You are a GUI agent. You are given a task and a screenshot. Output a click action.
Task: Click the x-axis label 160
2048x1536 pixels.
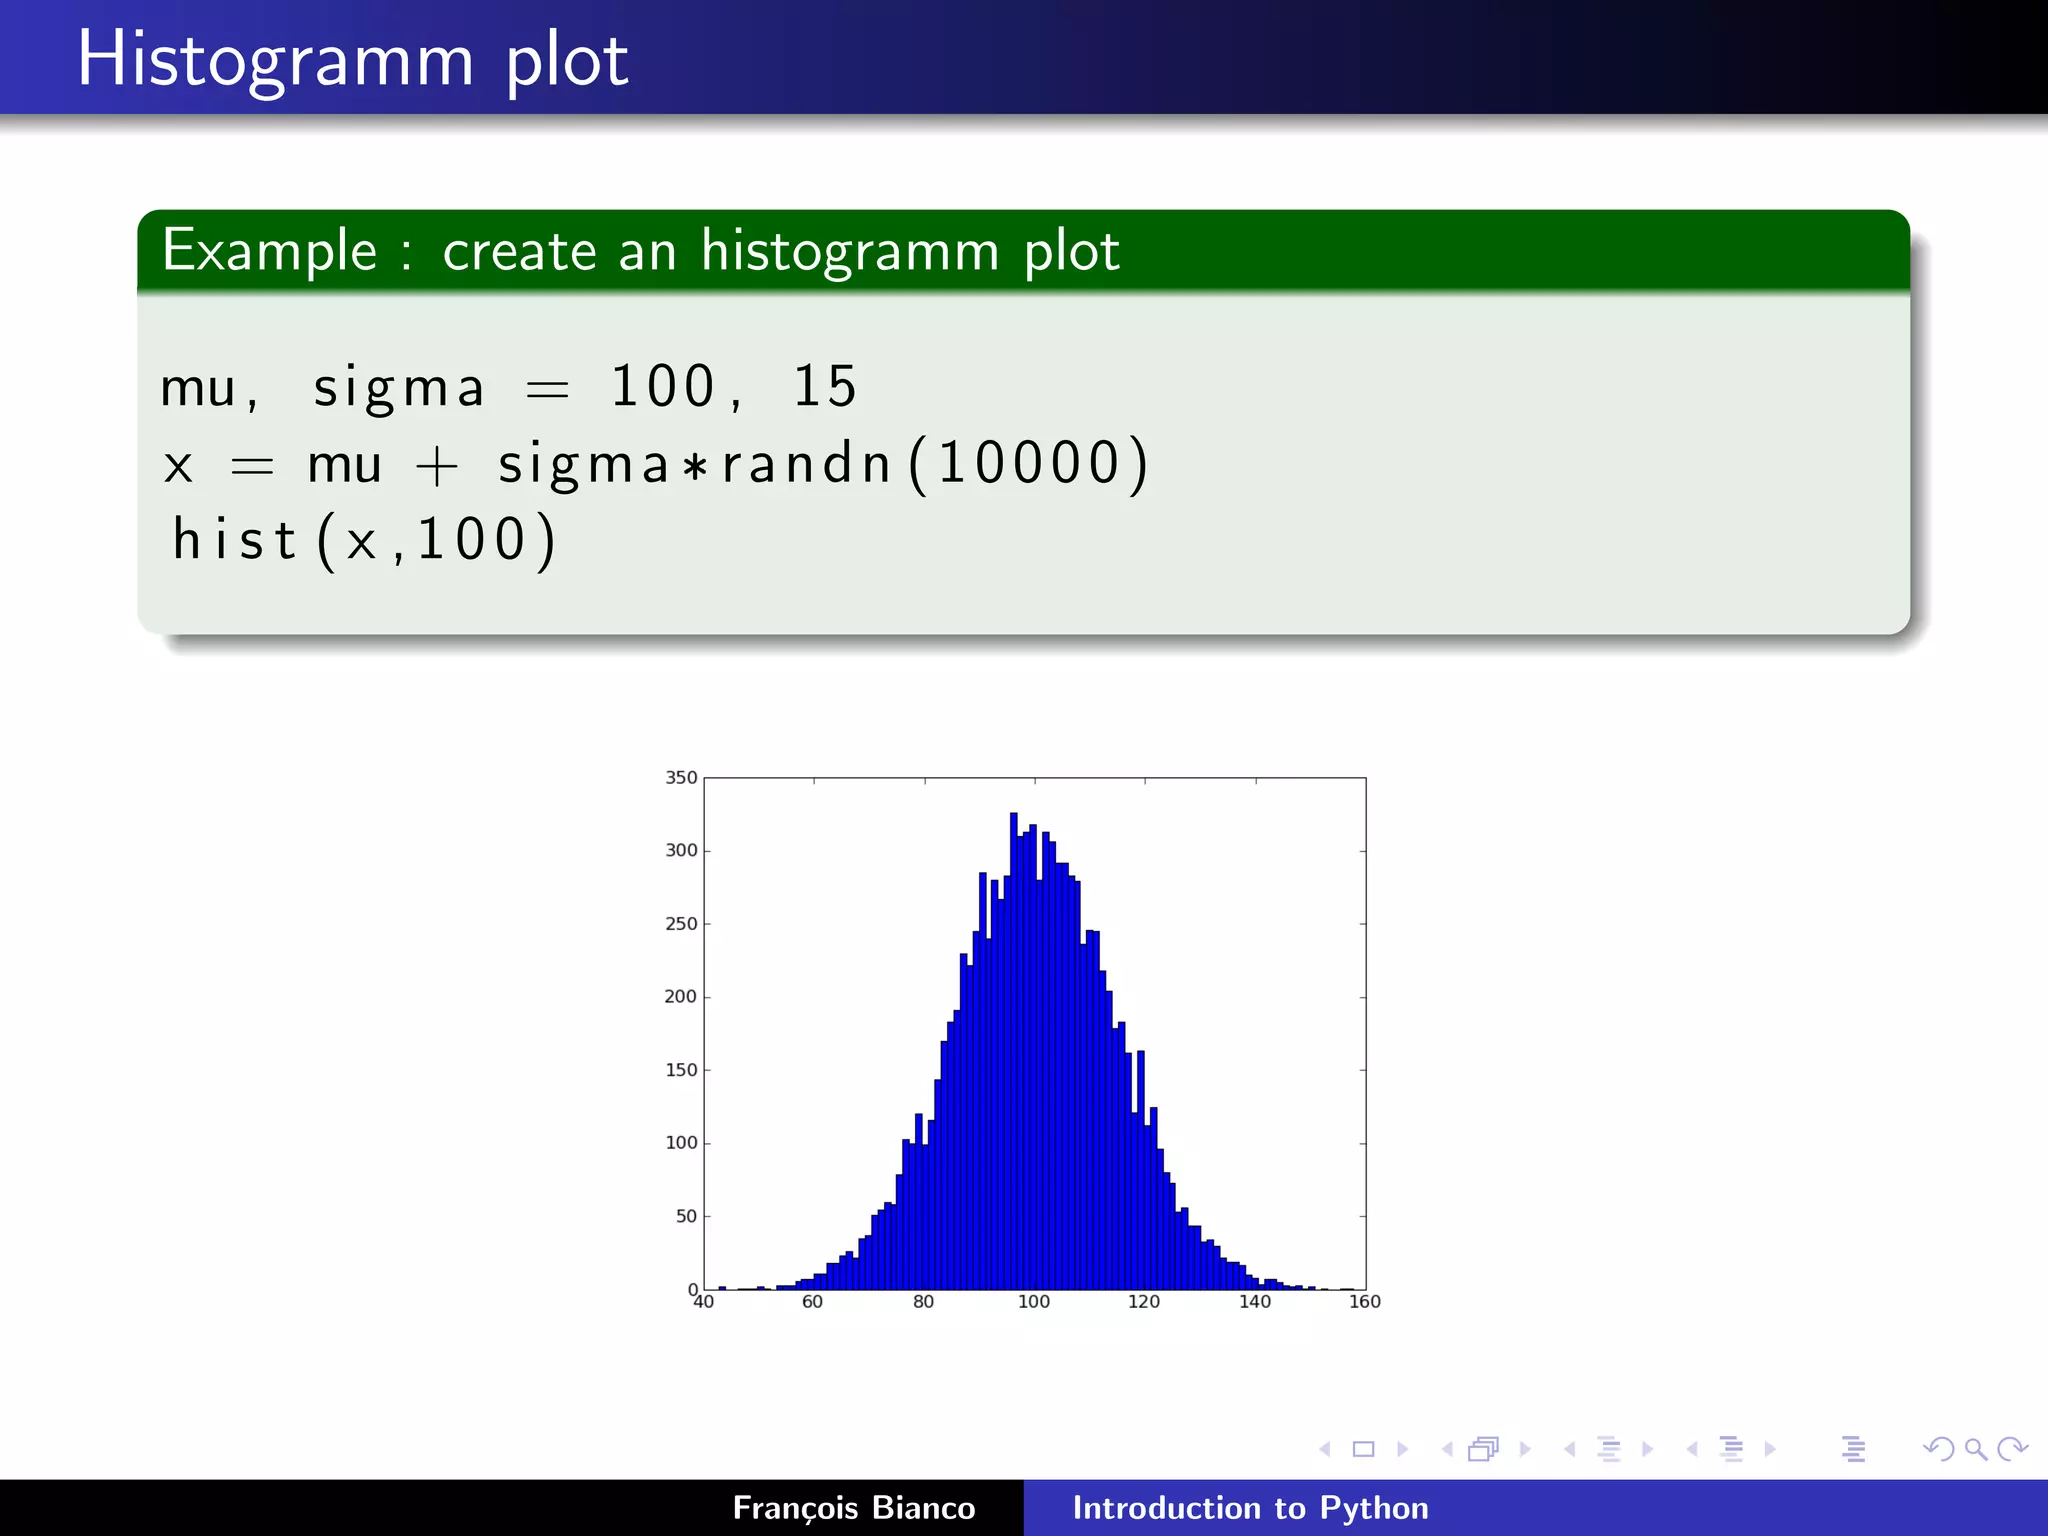[x=1365, y=1301]
